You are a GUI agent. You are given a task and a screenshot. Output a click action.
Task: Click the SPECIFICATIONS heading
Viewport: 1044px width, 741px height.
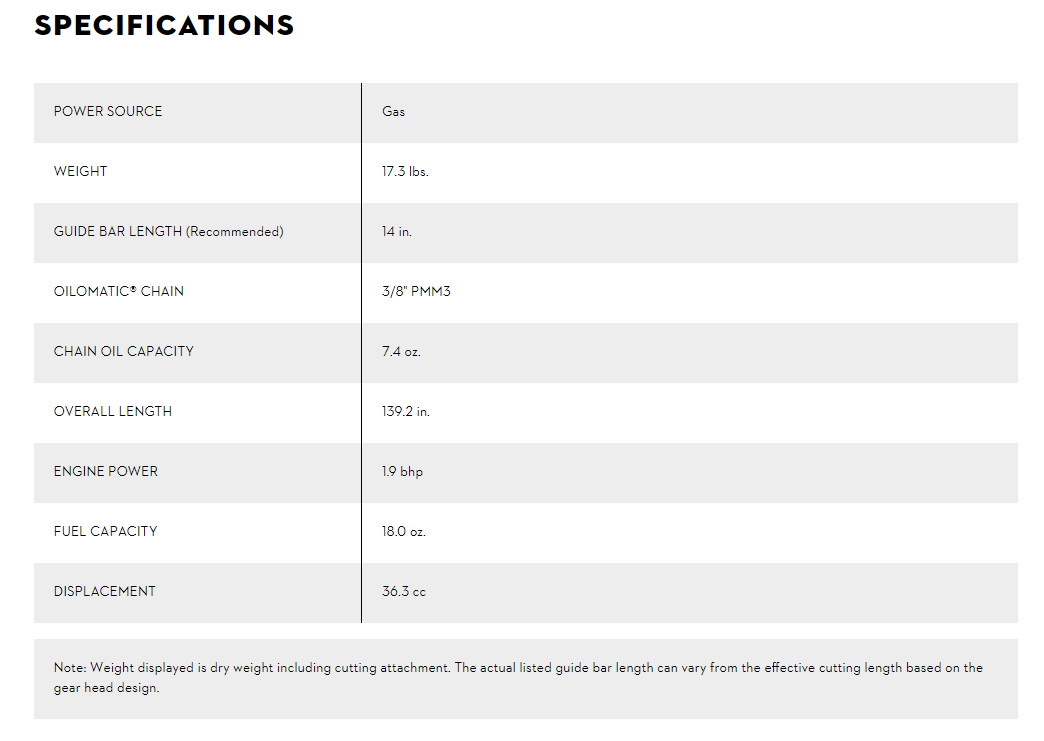tap(164, 25)
